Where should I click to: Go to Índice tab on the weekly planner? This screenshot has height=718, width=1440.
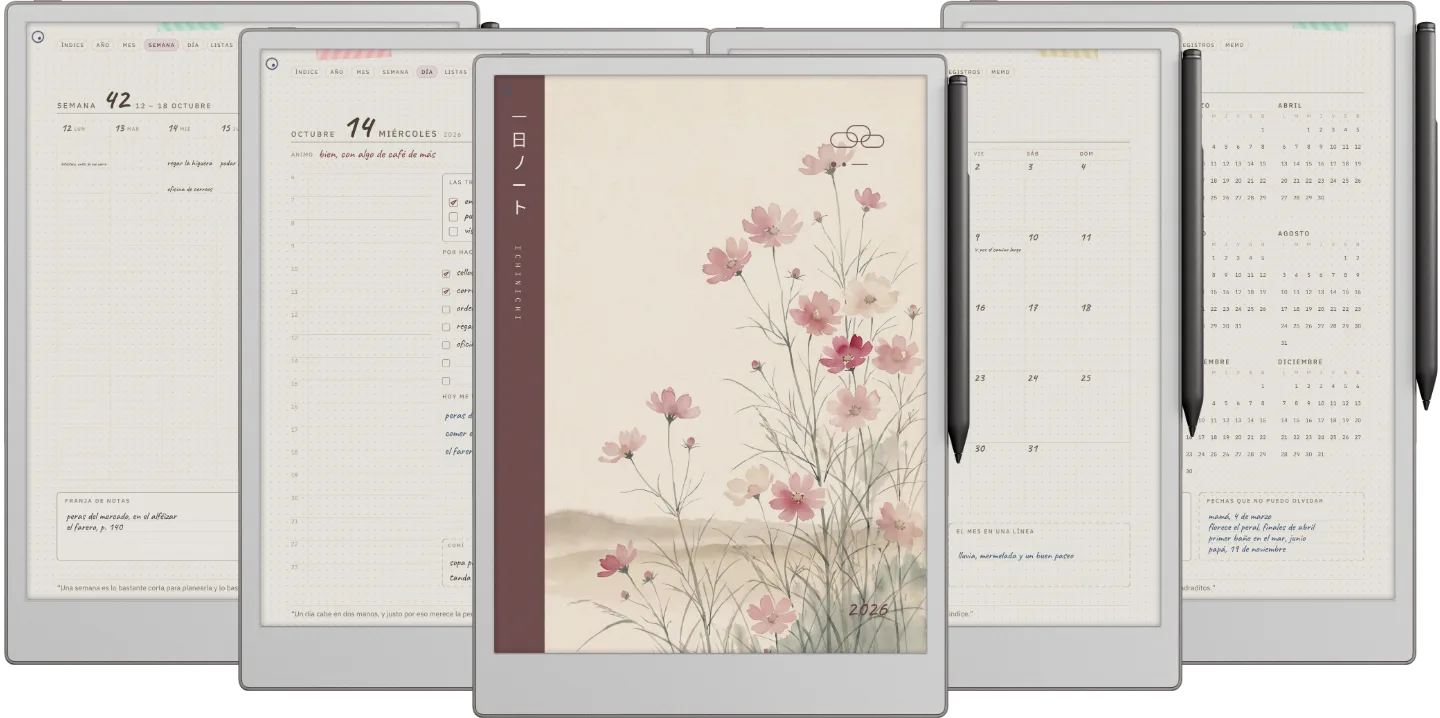72,45
